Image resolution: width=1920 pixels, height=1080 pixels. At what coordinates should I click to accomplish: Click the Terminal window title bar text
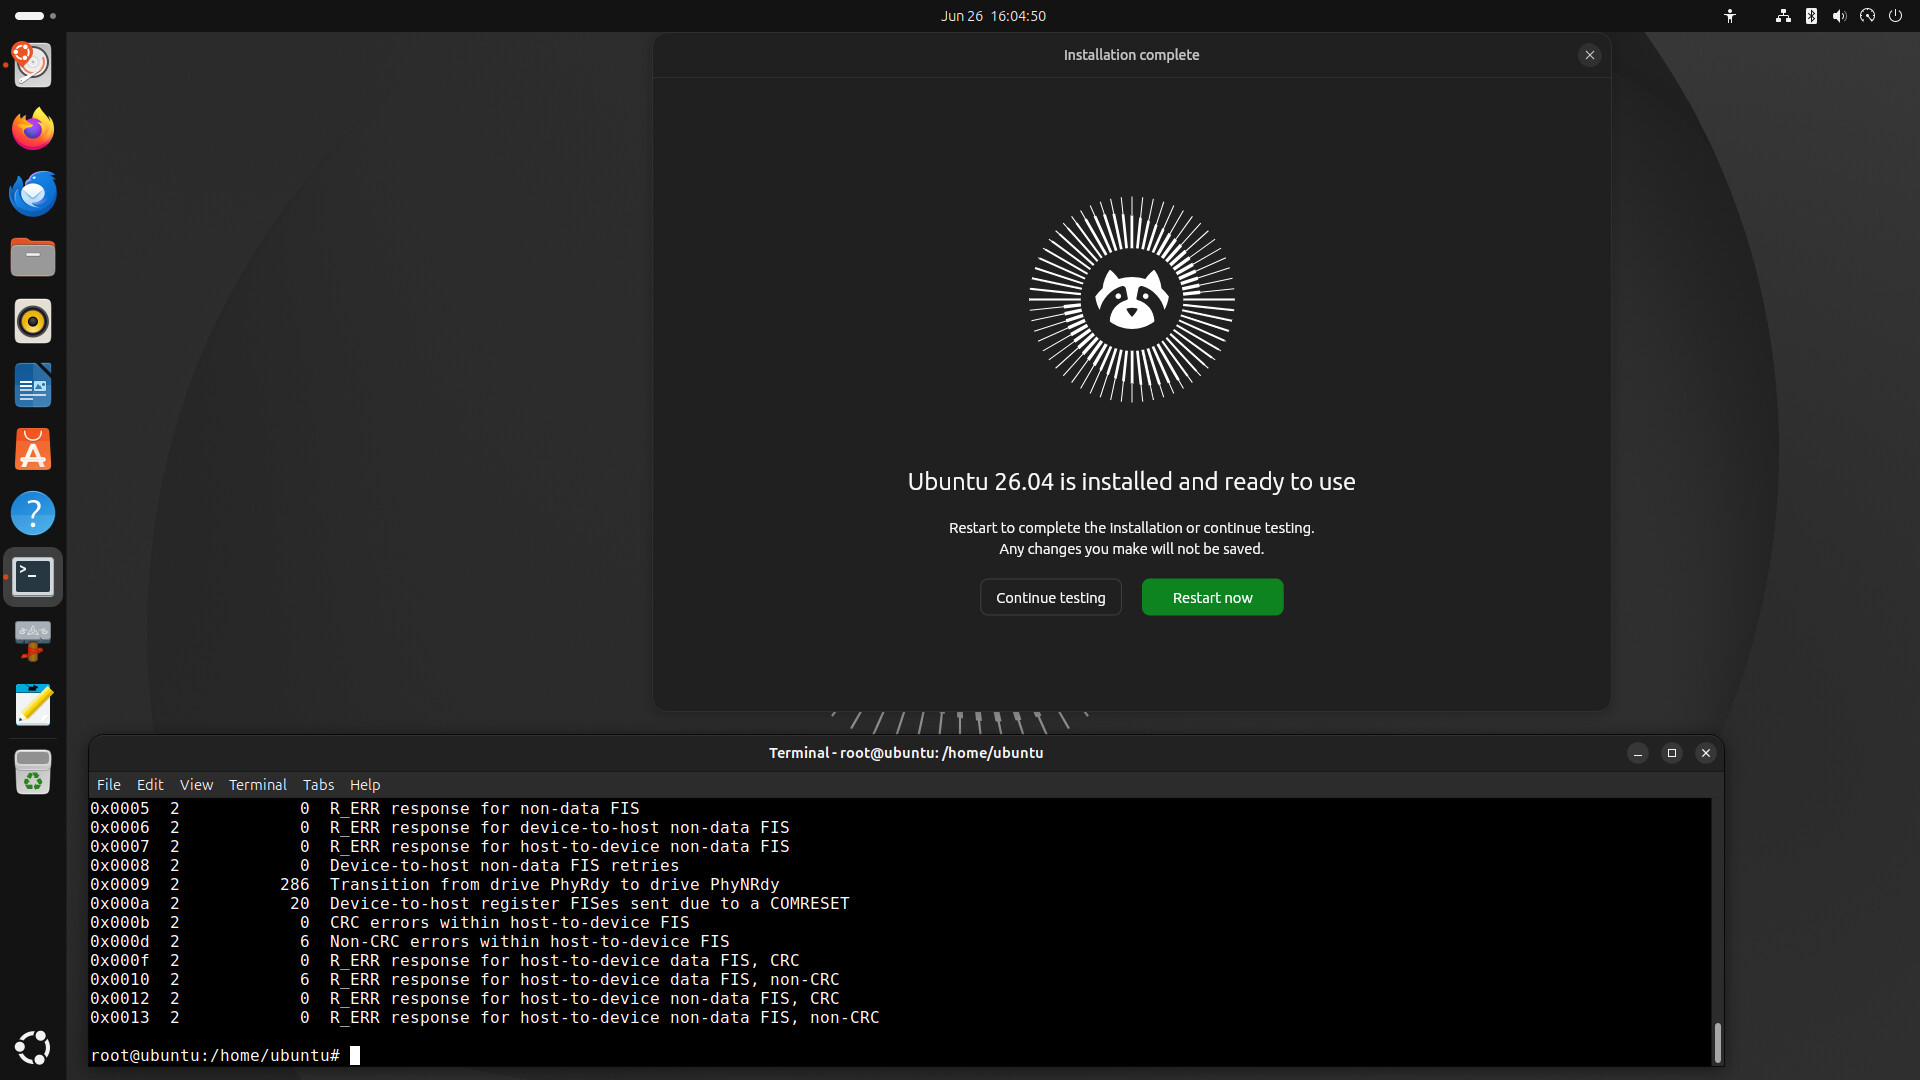pyautogui.click(x=906, y=753)
